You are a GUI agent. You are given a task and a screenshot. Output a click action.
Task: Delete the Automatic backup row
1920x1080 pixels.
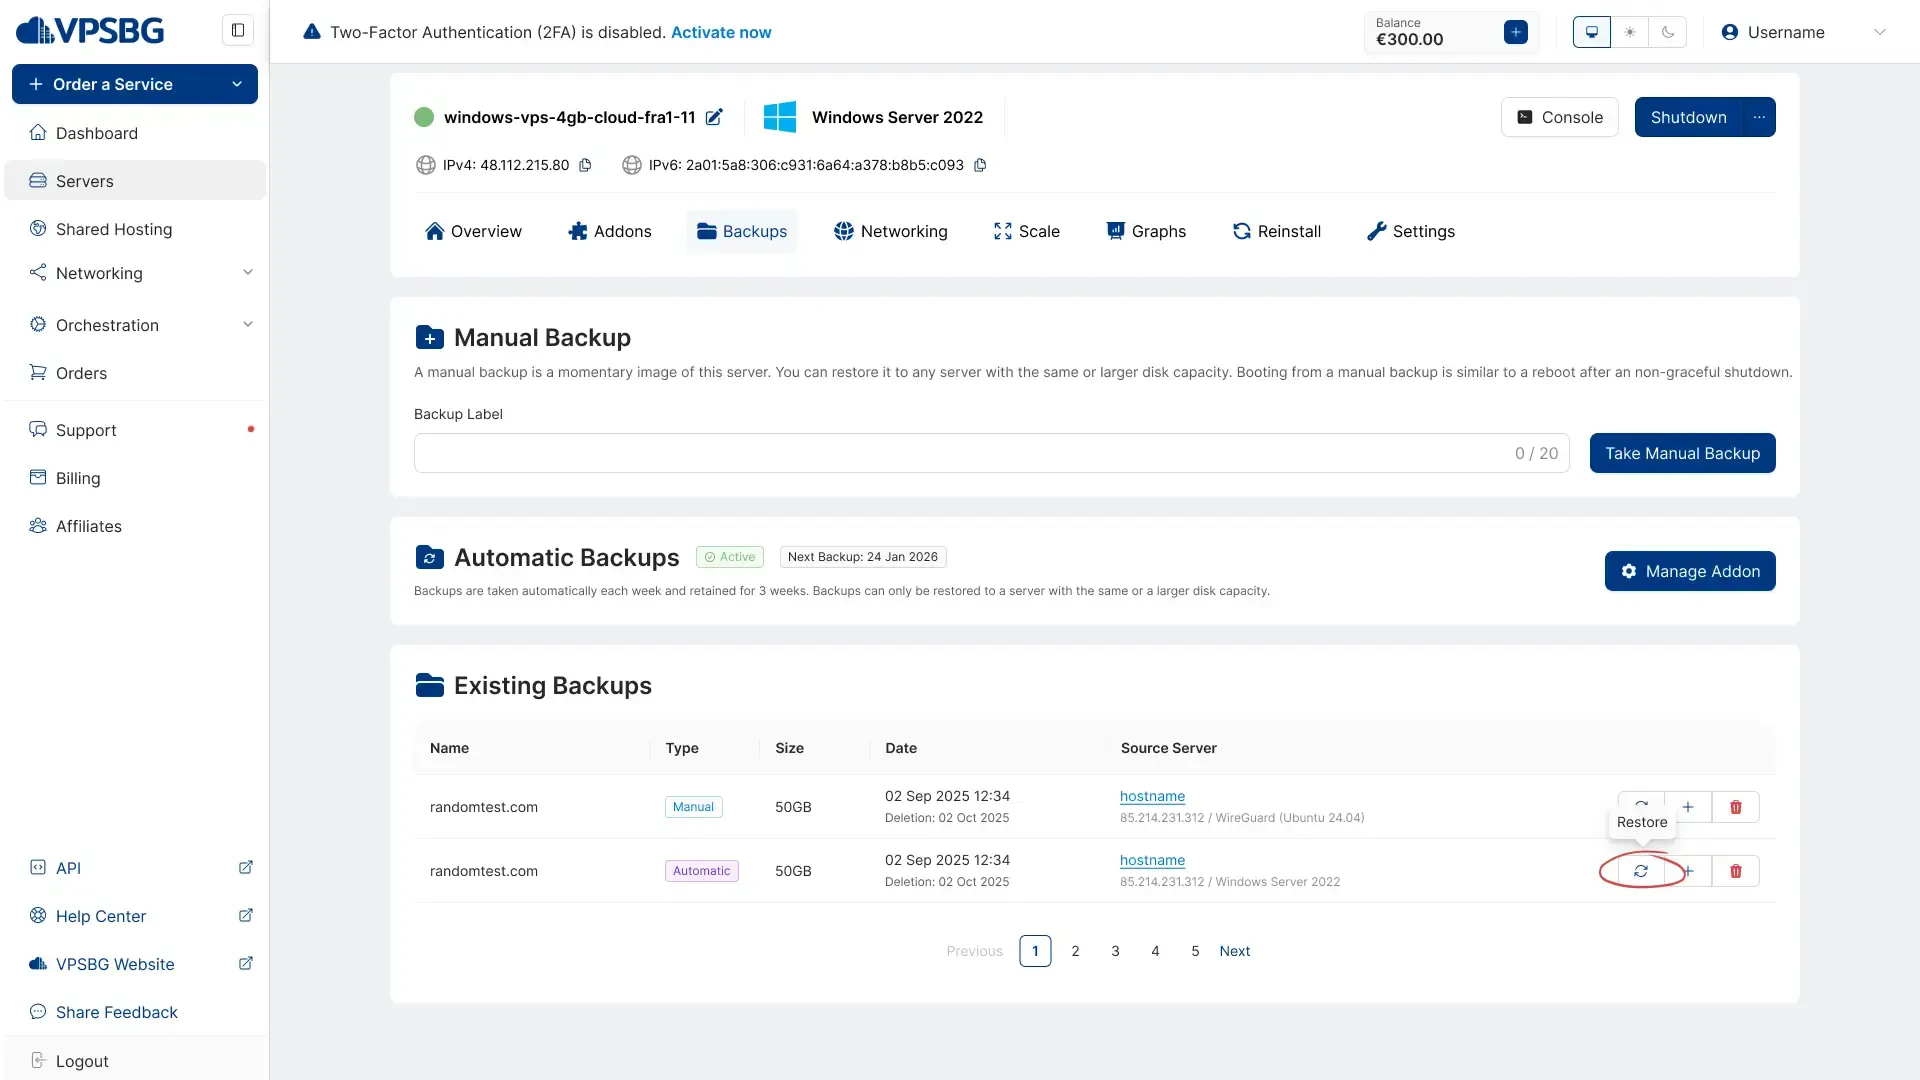pyautogui.click(x=1736, y=871)
